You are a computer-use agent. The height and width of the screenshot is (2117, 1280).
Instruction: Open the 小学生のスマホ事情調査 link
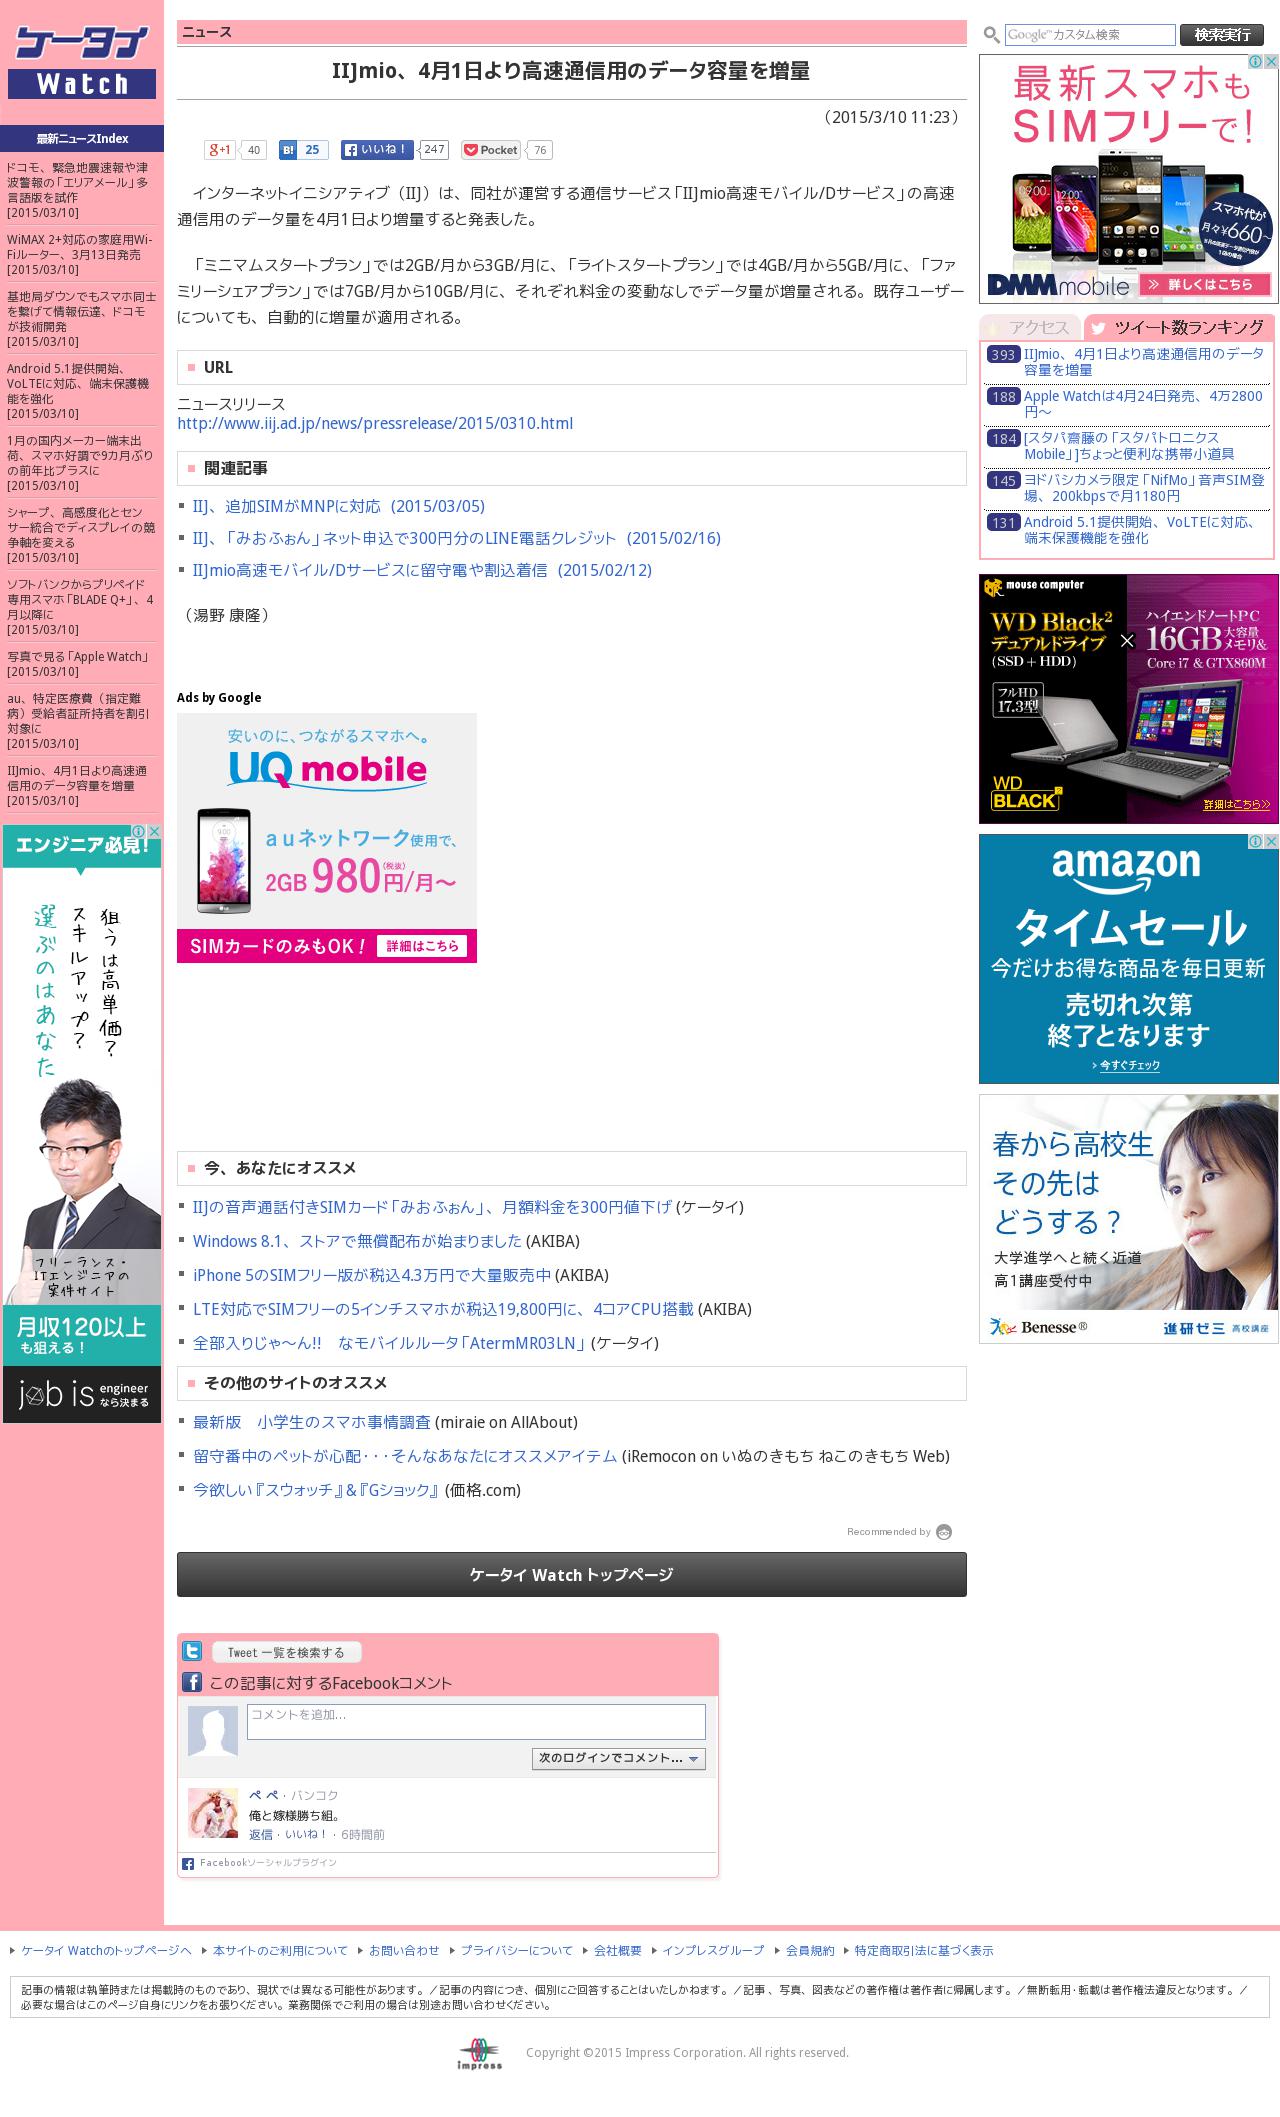tap(312, 1422)
